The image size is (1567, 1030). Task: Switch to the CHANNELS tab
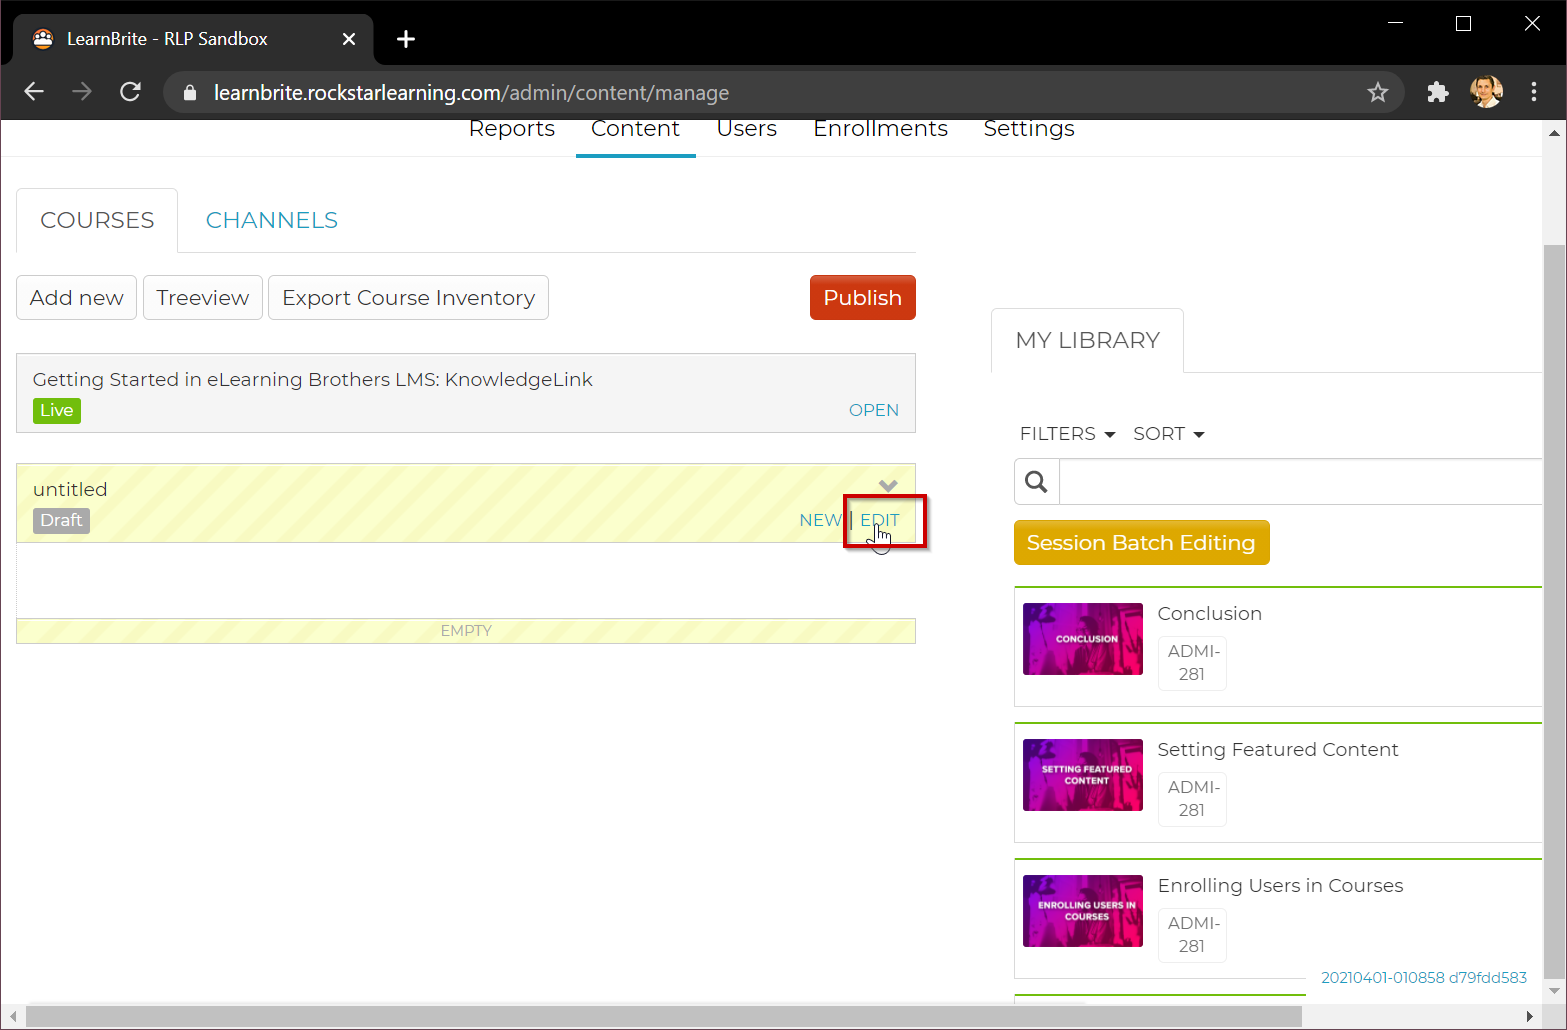click(x=272, y=220)
